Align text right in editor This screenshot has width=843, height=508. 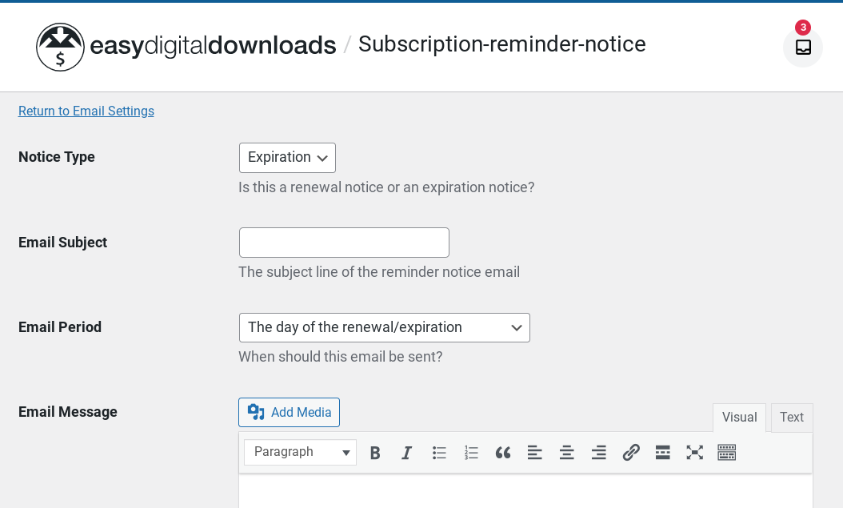tap(599, 453)
